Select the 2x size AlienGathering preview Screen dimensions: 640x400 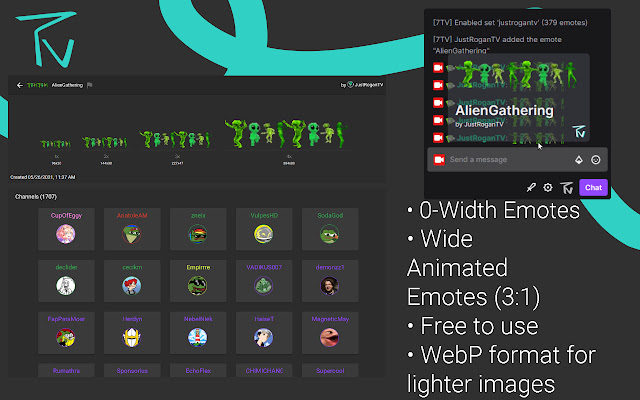105,142
